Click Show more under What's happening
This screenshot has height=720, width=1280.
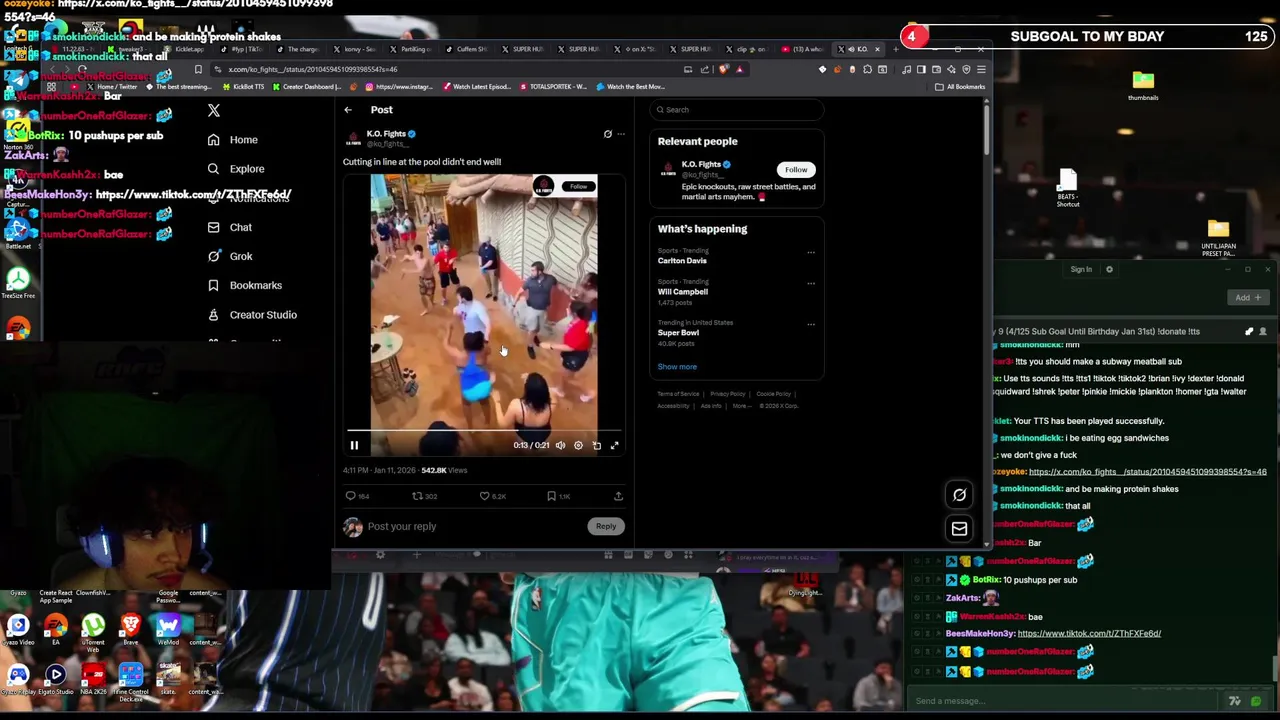tap(677, 367)
